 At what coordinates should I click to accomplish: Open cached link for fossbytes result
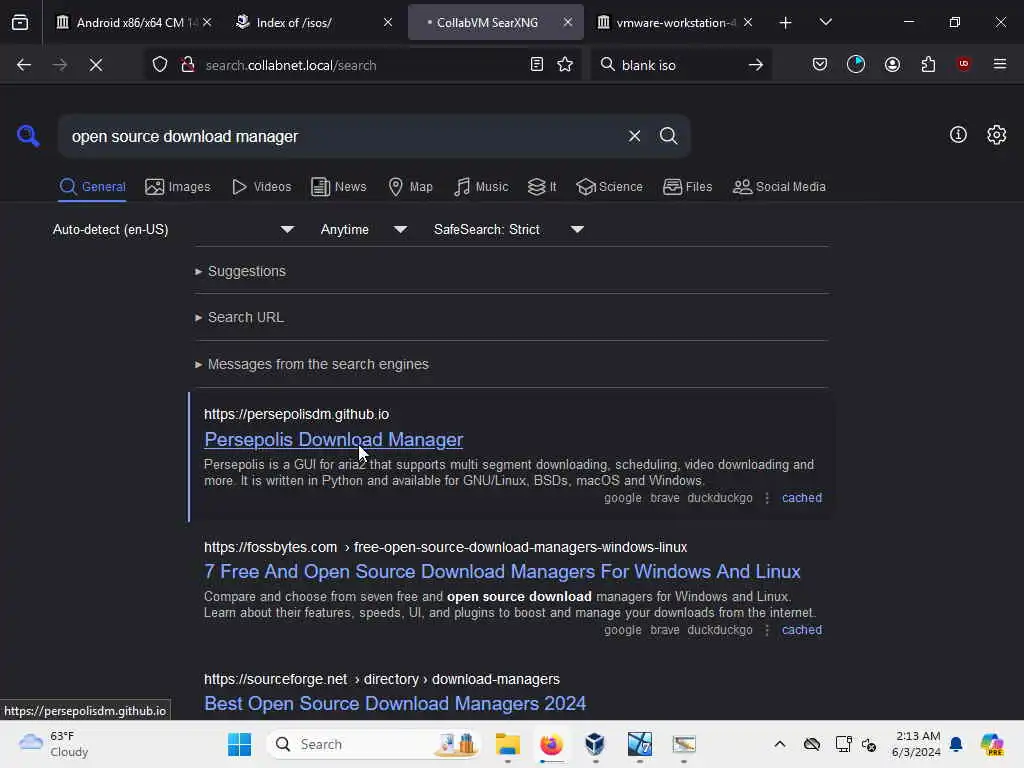[x=801, y=630]
